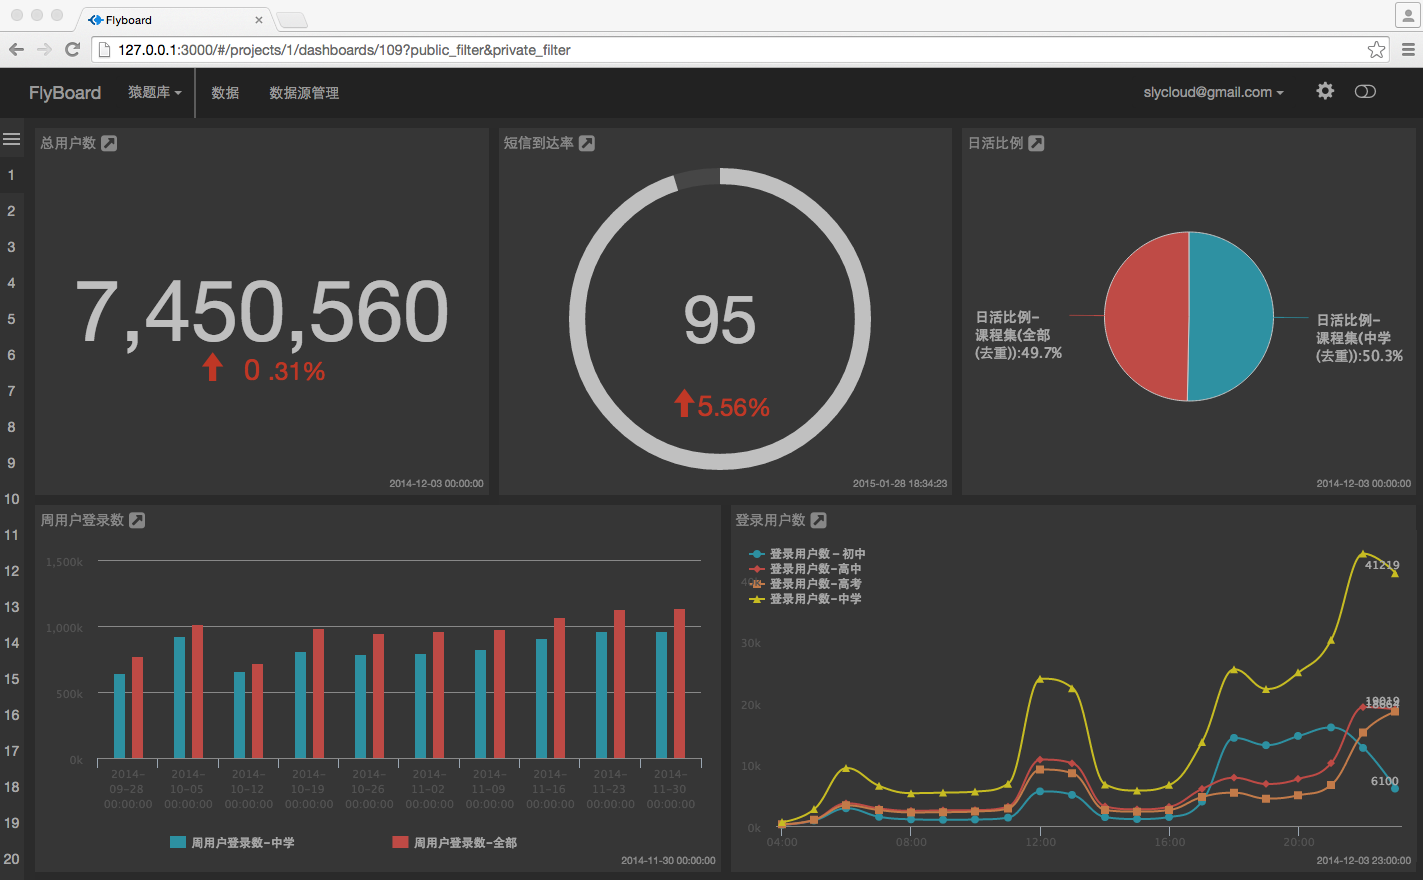Click the 12:00 x-axis label on line chart
Screen dimensions: 1423x880
(1040, 842)
